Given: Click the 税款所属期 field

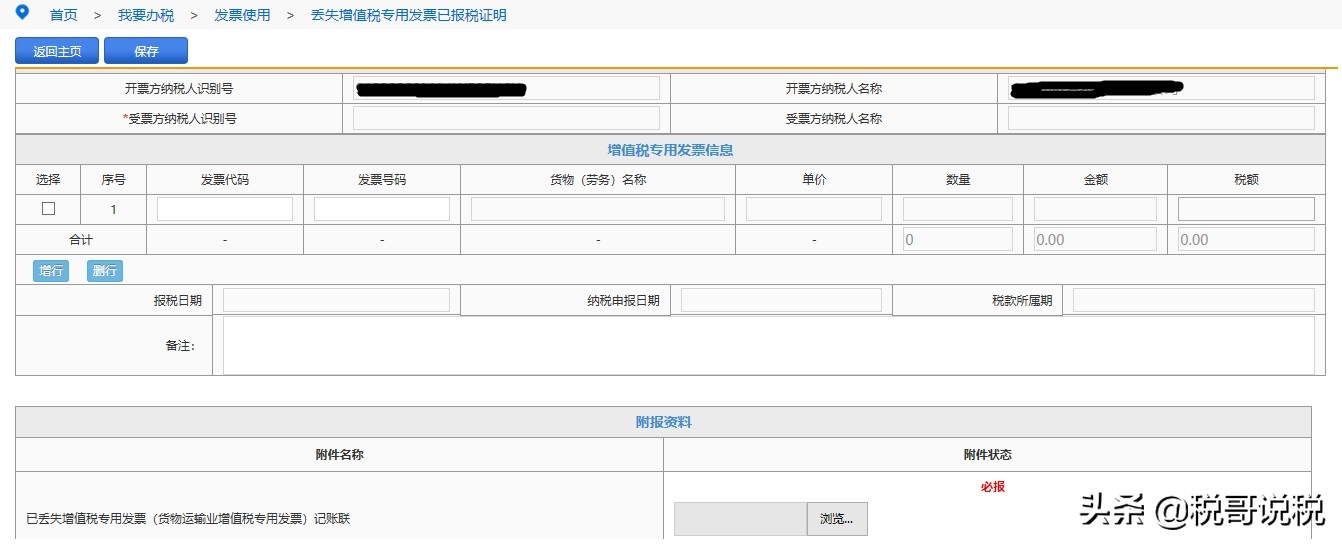Looking at the screenshot, I should click(1194, 300).
